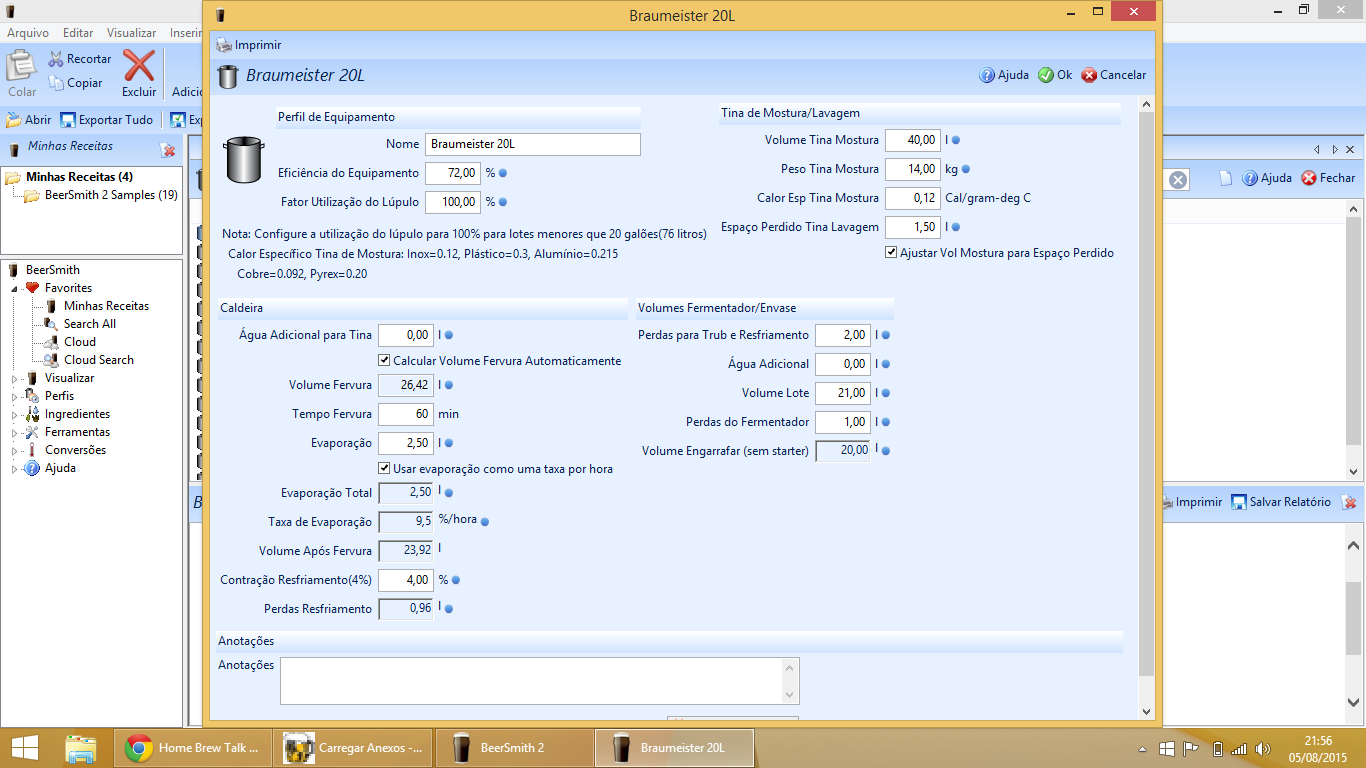The height and width of the screenshot is (768, 1366).
Task: Open Ajuda help in Braumeister dialog
Action: coord(1003,75)
